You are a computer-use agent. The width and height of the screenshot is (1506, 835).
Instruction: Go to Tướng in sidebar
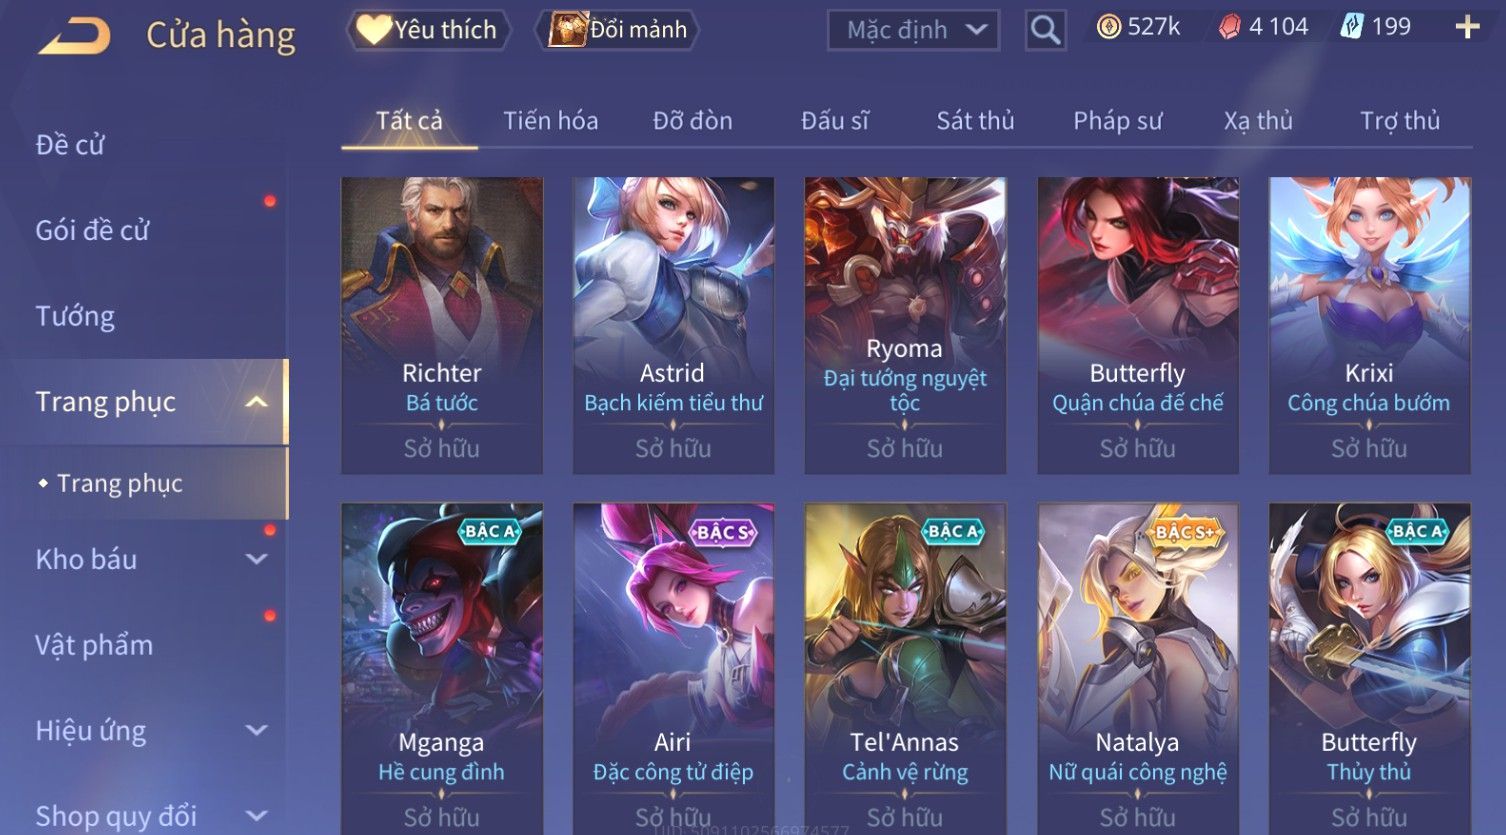click(x=75, y=316)
